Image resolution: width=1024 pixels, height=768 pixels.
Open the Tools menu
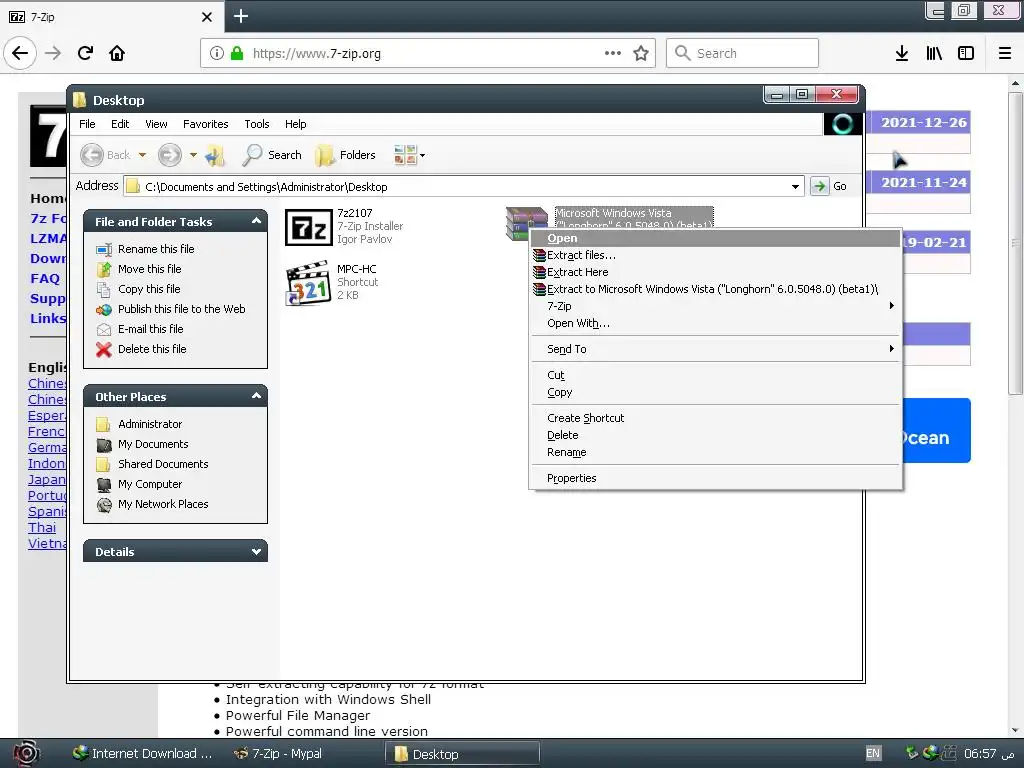click(257, 124)
